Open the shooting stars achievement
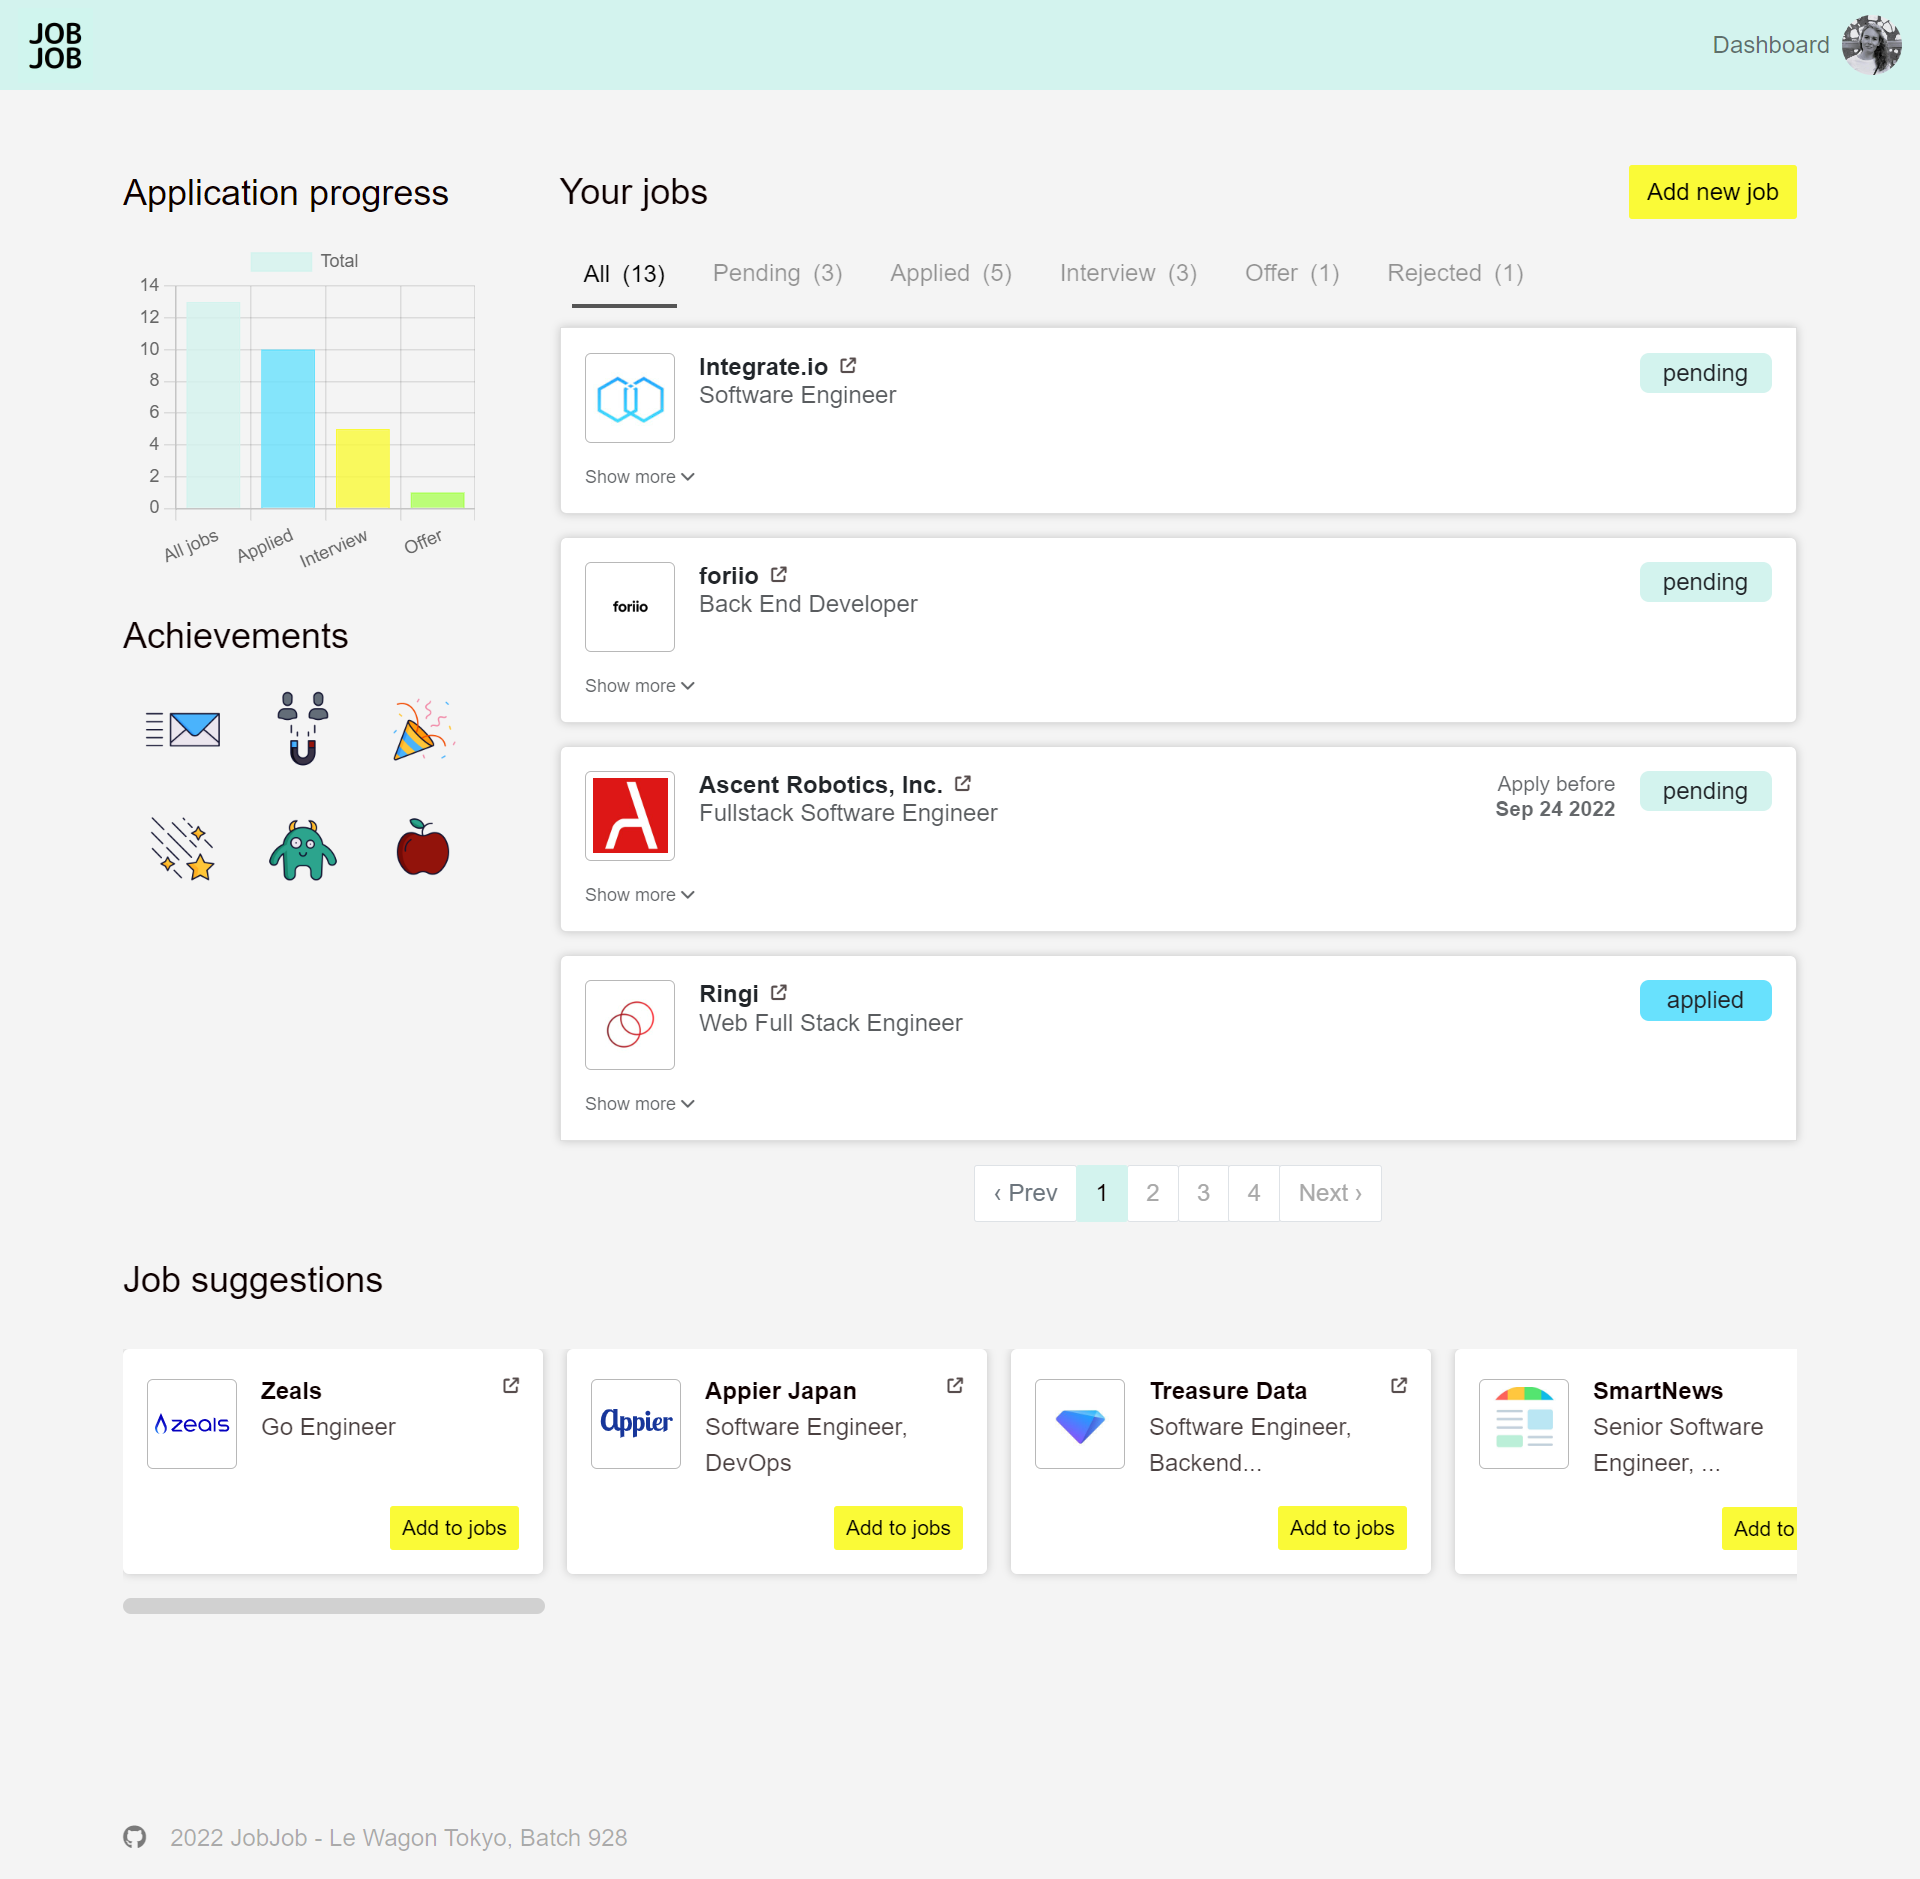 (x=184, y=849)
